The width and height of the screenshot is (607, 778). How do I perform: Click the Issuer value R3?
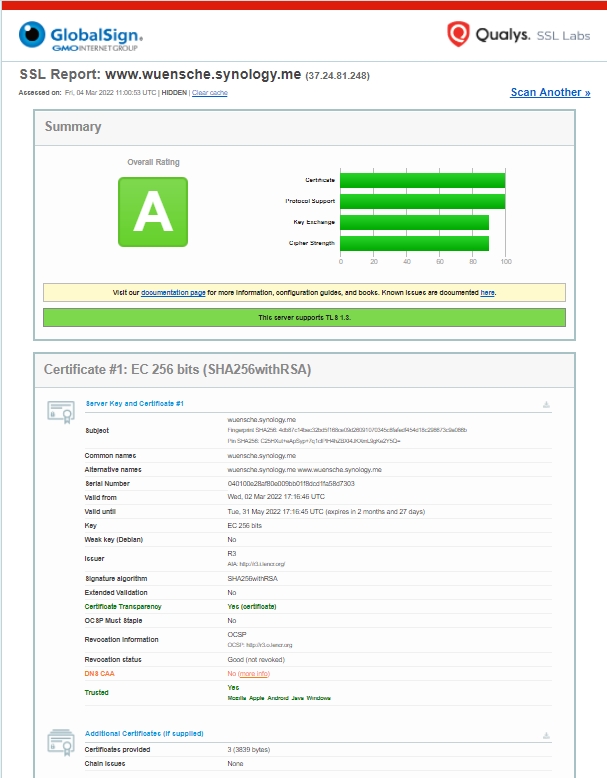pyautogui.click(x=232, y=554)
